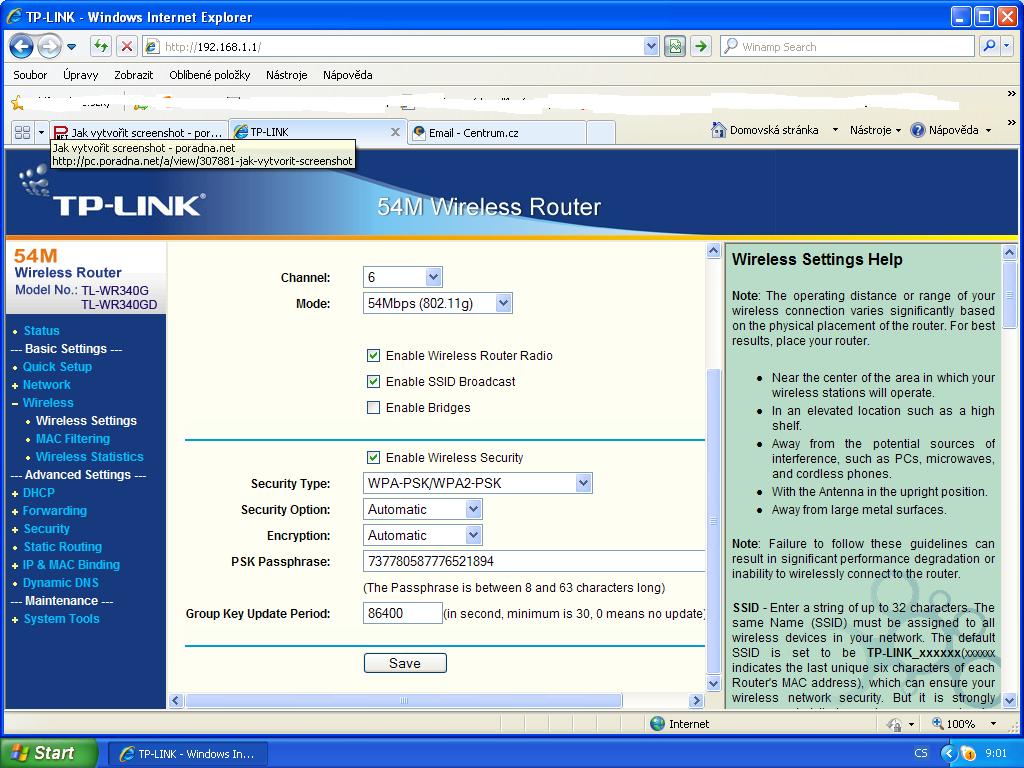Open the address bar history dropdown
The height and width of the screenshot is (768, 1024).
(650, 46)
